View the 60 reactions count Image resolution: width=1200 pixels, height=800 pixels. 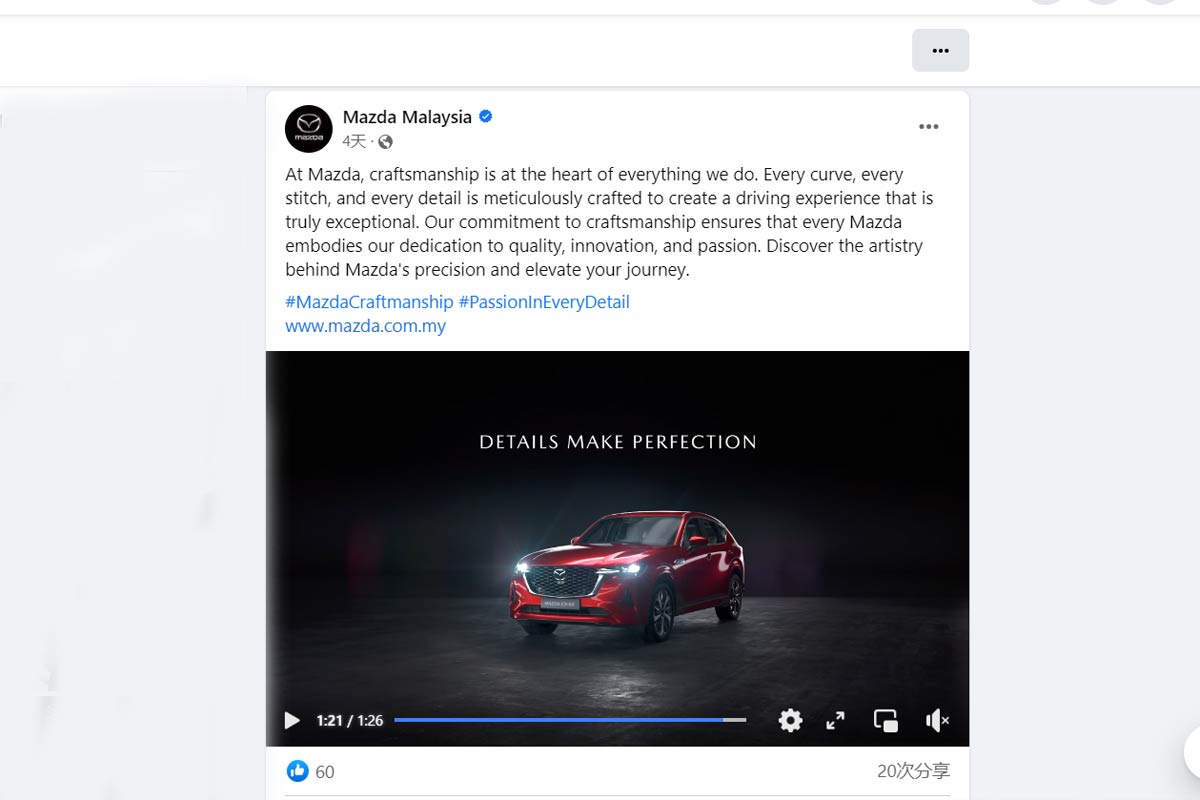[x=325, y=772]
